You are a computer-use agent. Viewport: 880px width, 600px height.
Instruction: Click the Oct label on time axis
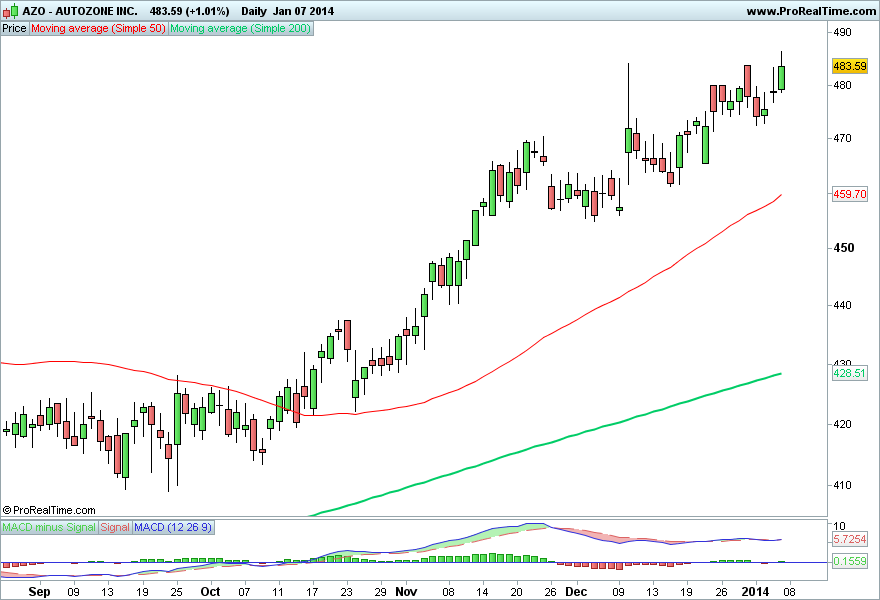tap(210, 592)
